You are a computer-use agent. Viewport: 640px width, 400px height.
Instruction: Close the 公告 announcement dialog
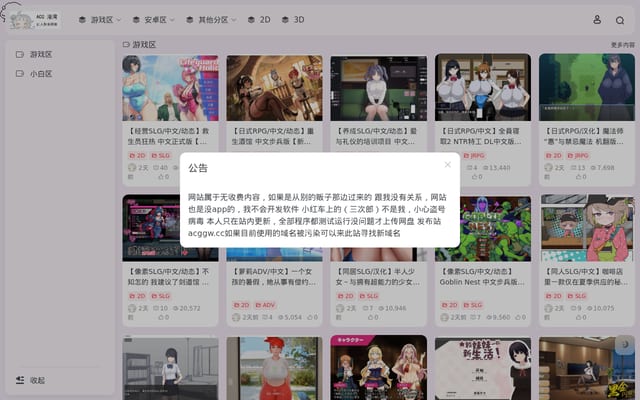pos(447,164)
